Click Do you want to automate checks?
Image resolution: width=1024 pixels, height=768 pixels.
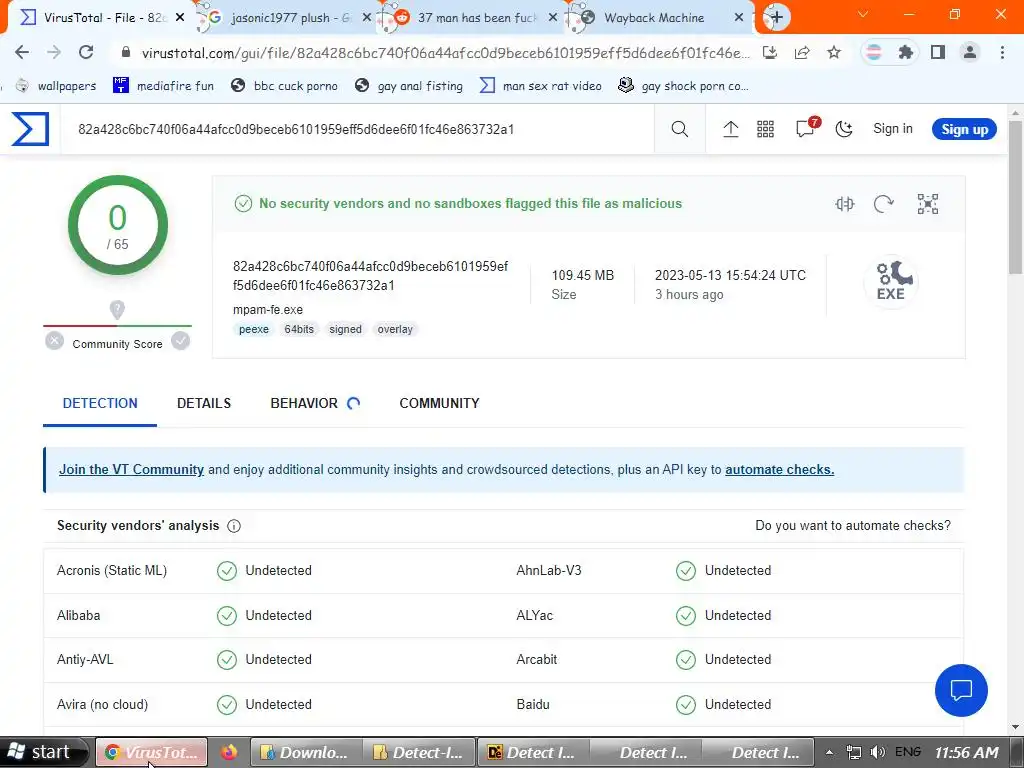(853, 526)
